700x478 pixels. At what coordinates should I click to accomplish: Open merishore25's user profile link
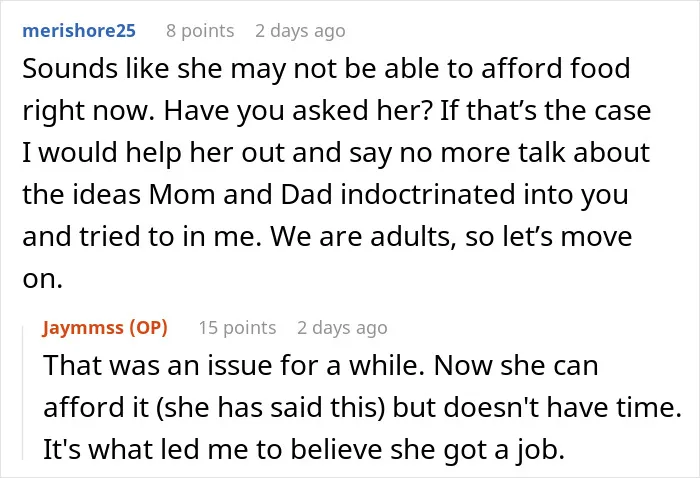pos(79,31)
